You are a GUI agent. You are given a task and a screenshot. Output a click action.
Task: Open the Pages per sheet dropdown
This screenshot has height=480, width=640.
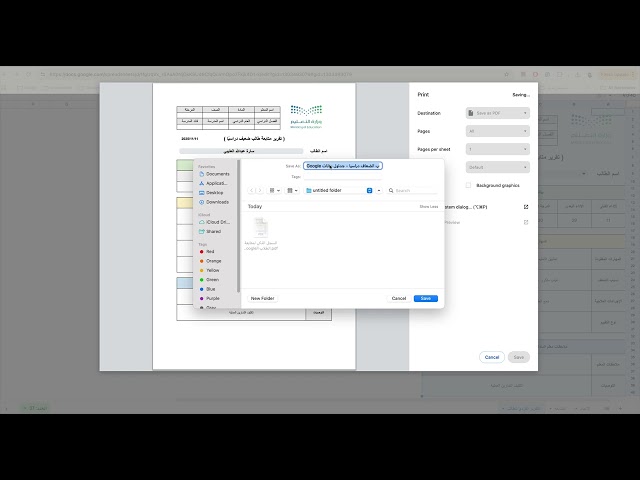(x=498, y=149)
